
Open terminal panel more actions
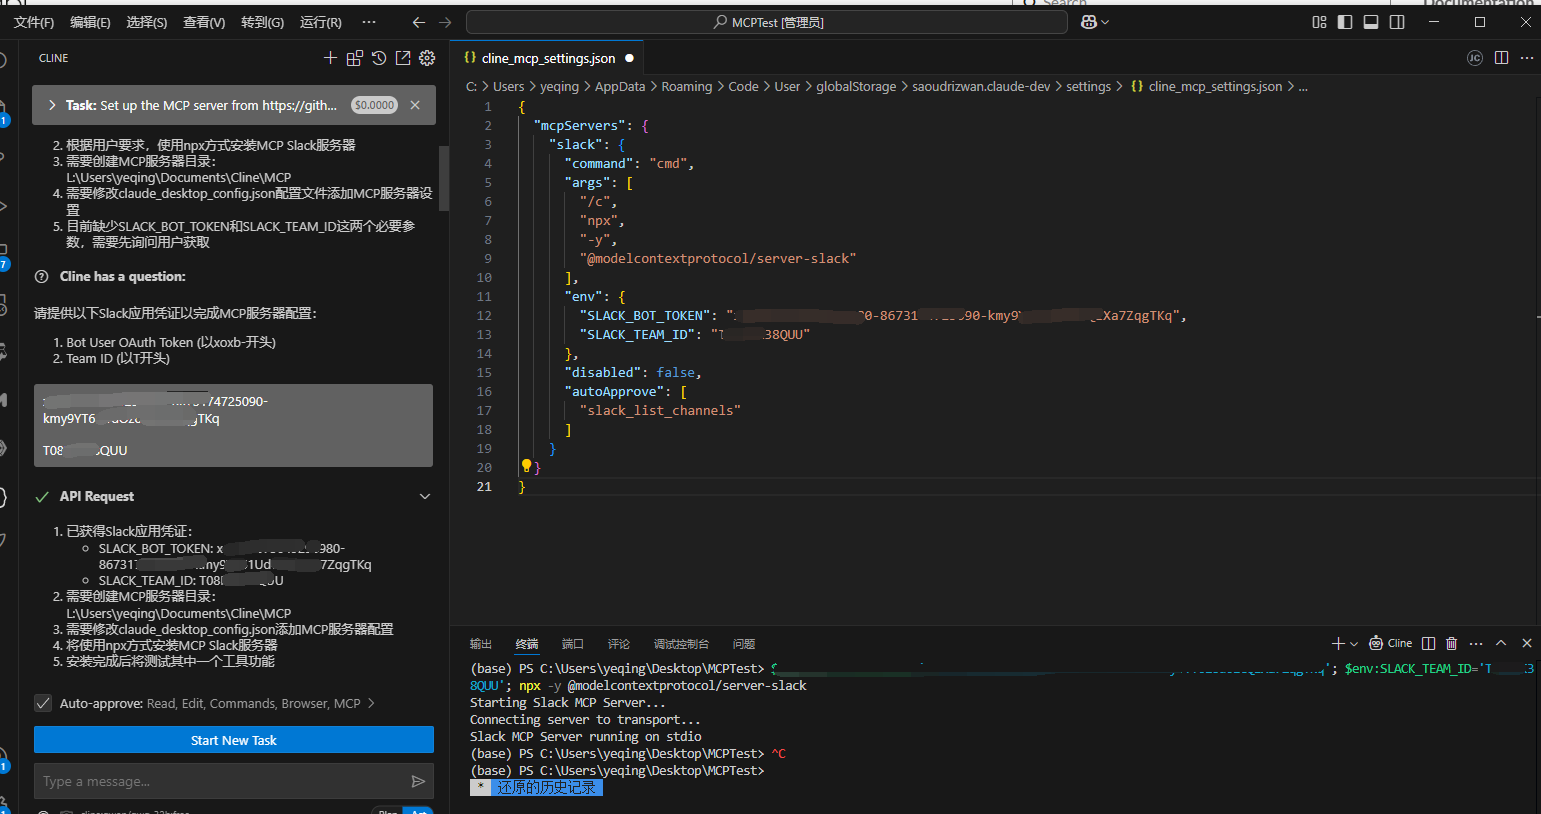click(x=1476, y=643)
